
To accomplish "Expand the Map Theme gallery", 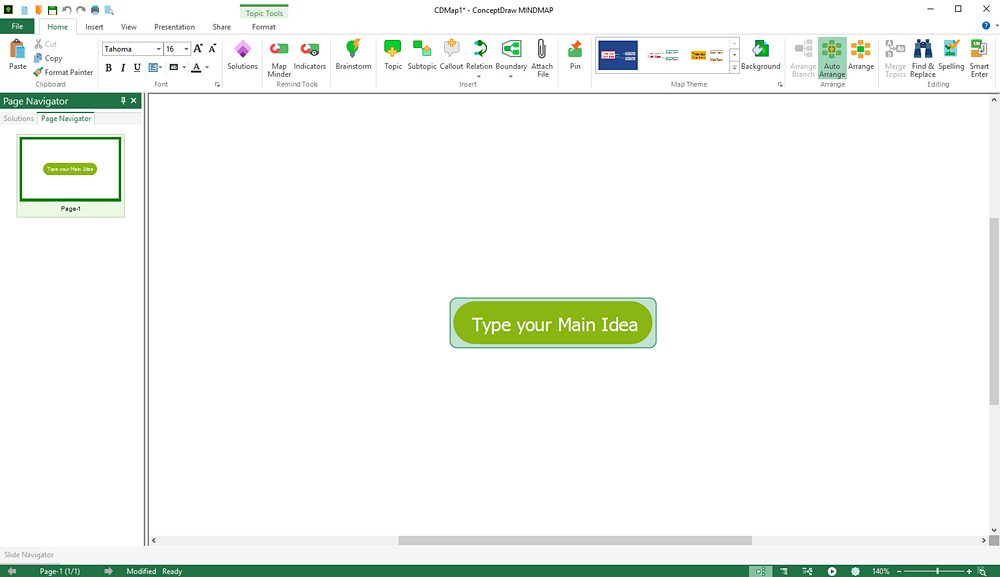I will (x=734, y=68).
